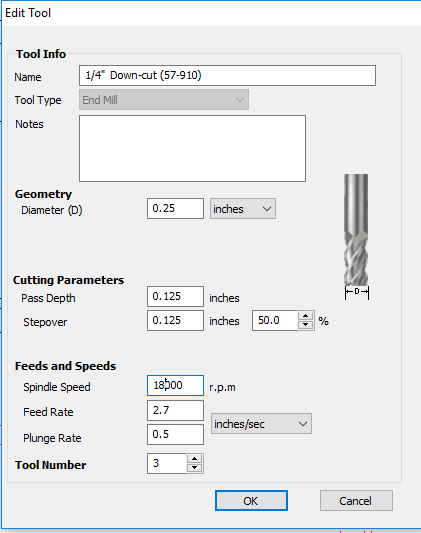Select the Diameter (D) value field
Image resolution: width=421 pixels, height=533 pixels.
175,208
